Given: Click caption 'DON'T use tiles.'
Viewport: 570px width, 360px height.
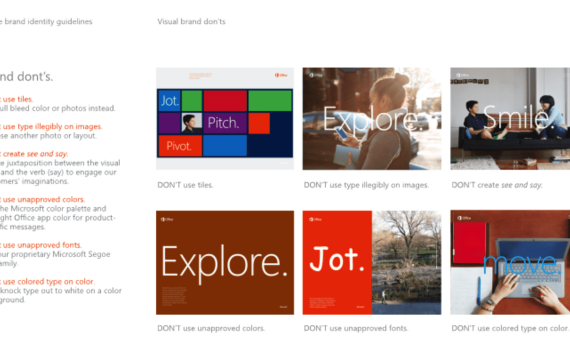Looking at the screenshot, I should point(185,185).
